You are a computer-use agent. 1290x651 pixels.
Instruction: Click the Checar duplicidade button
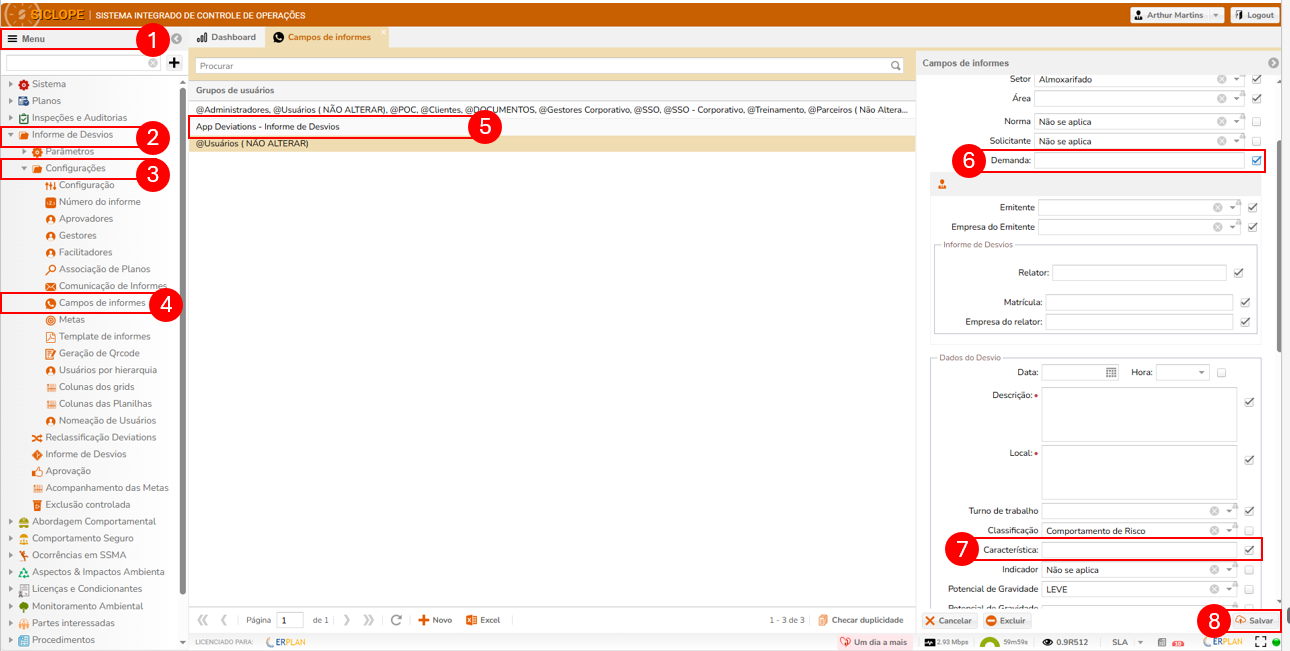[860, 620]
